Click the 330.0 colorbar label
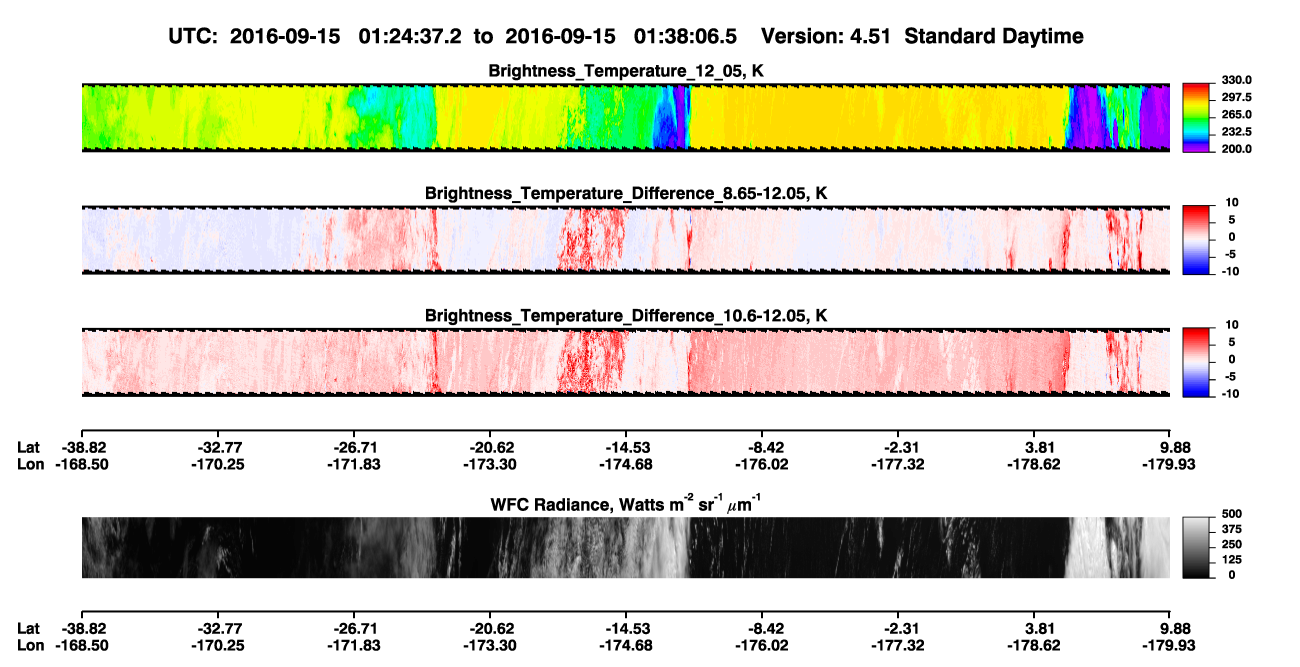Viewport: 1300px width, 667px height. point(1236,80)
